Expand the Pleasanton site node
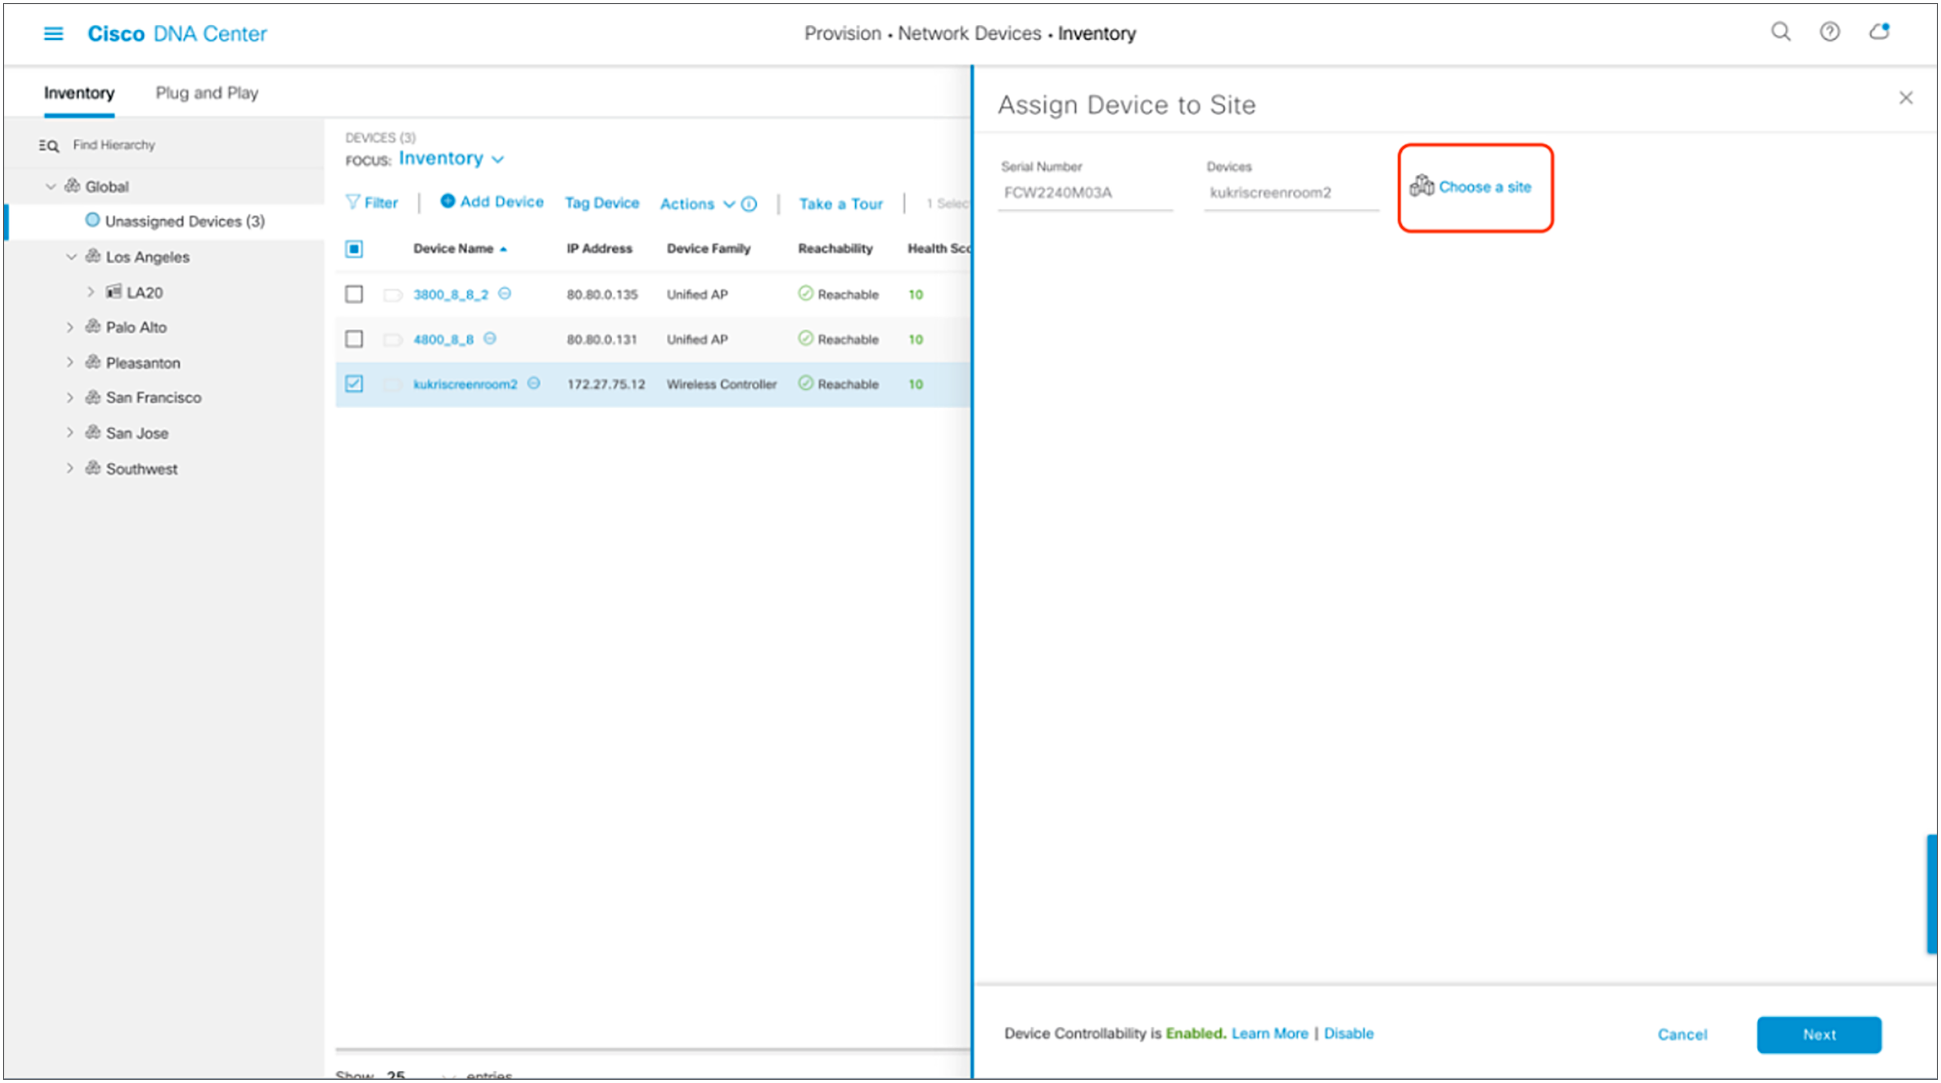Viewport: 1941px width, 1083px height. [70, 362]
